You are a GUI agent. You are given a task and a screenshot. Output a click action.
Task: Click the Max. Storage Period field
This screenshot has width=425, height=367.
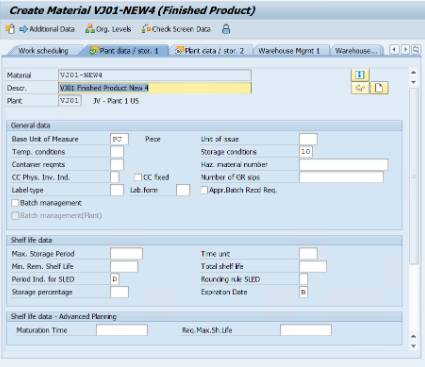(x=126, y=254)
